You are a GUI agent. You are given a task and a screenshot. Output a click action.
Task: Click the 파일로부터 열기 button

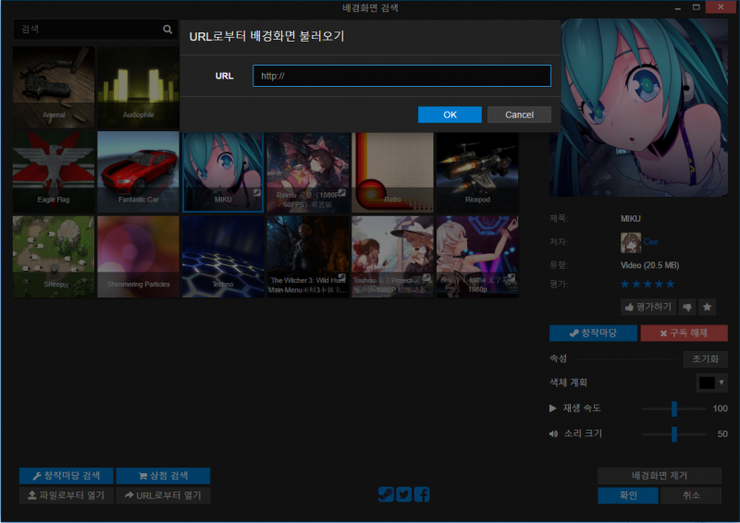(67, 496)
